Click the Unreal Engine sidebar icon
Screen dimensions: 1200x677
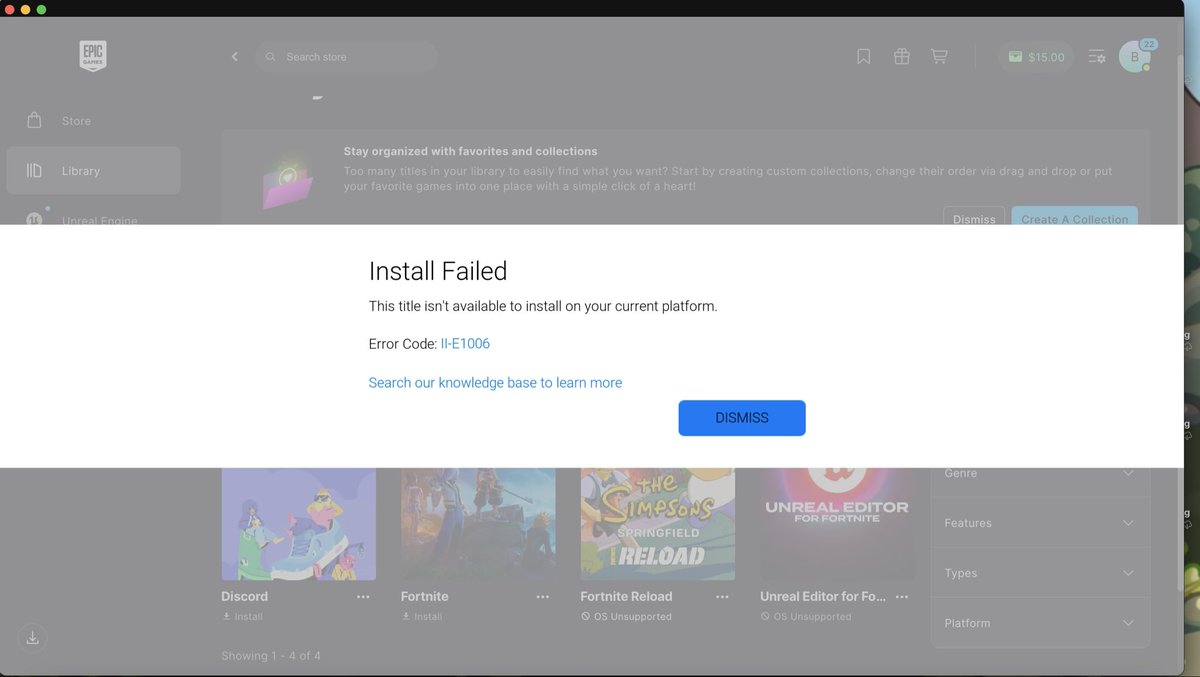coord(34,219)
